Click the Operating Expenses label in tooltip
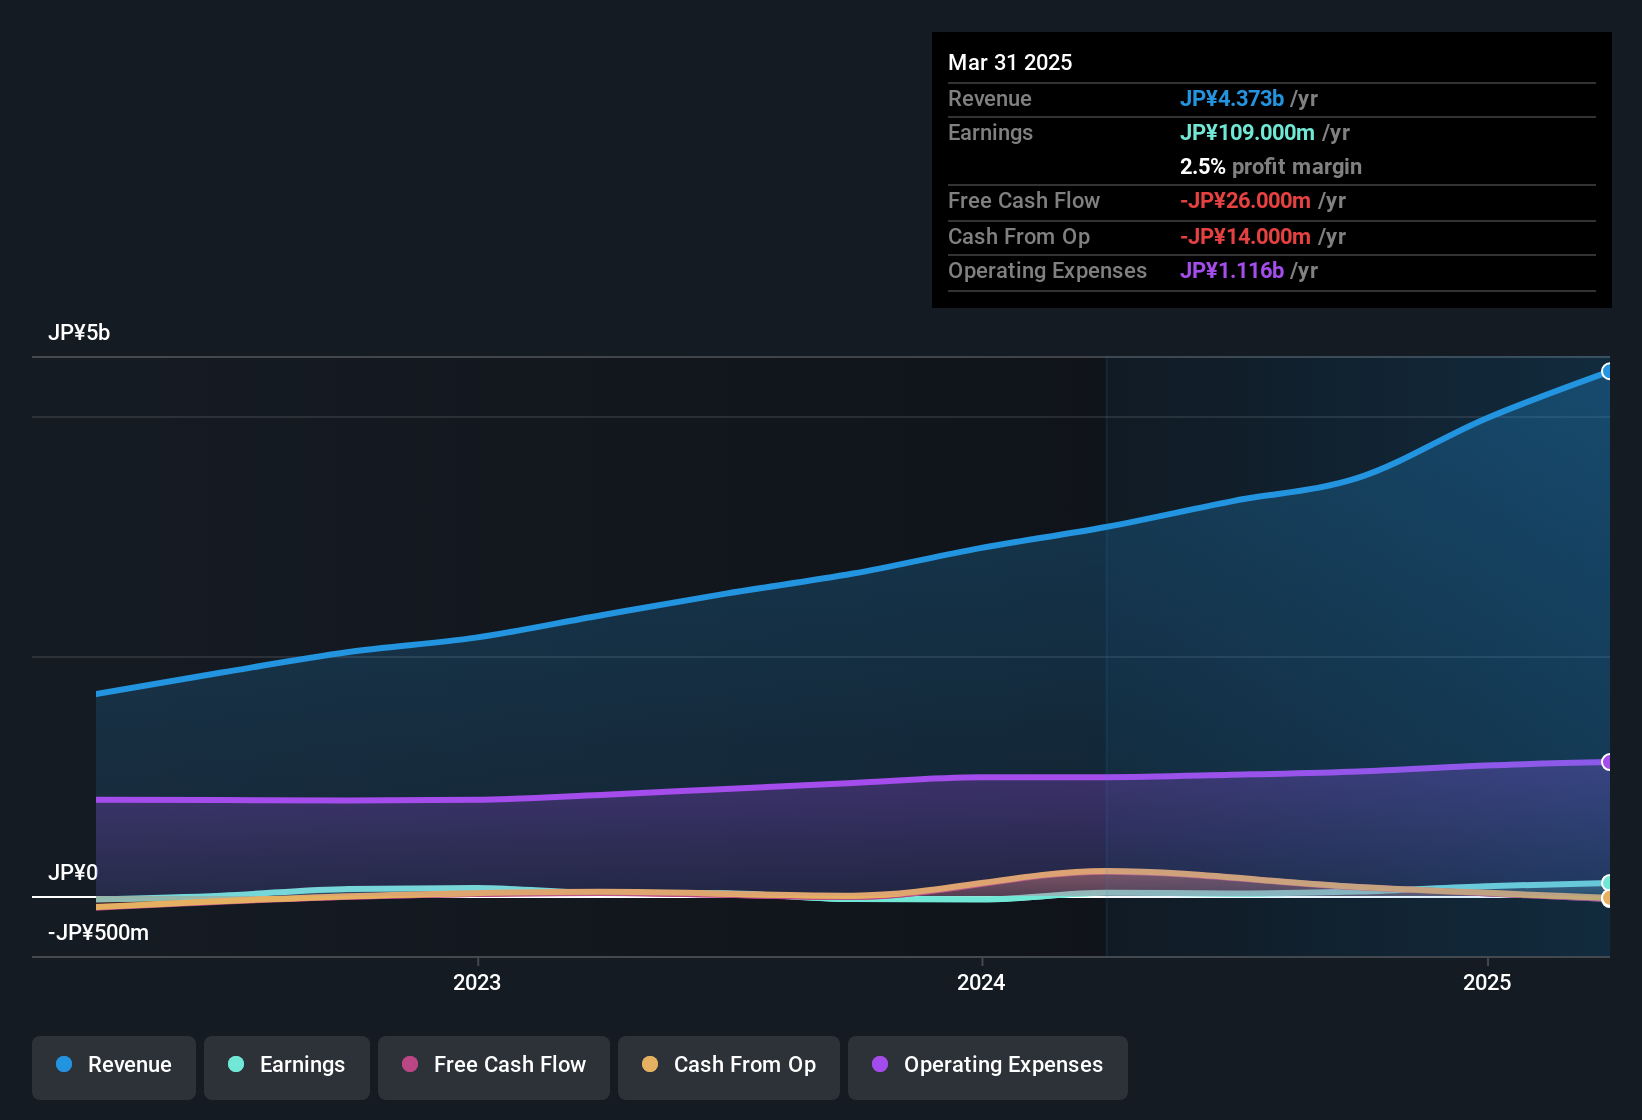This screenshot has width=1642, height=1120. [x=1047, y=270]
